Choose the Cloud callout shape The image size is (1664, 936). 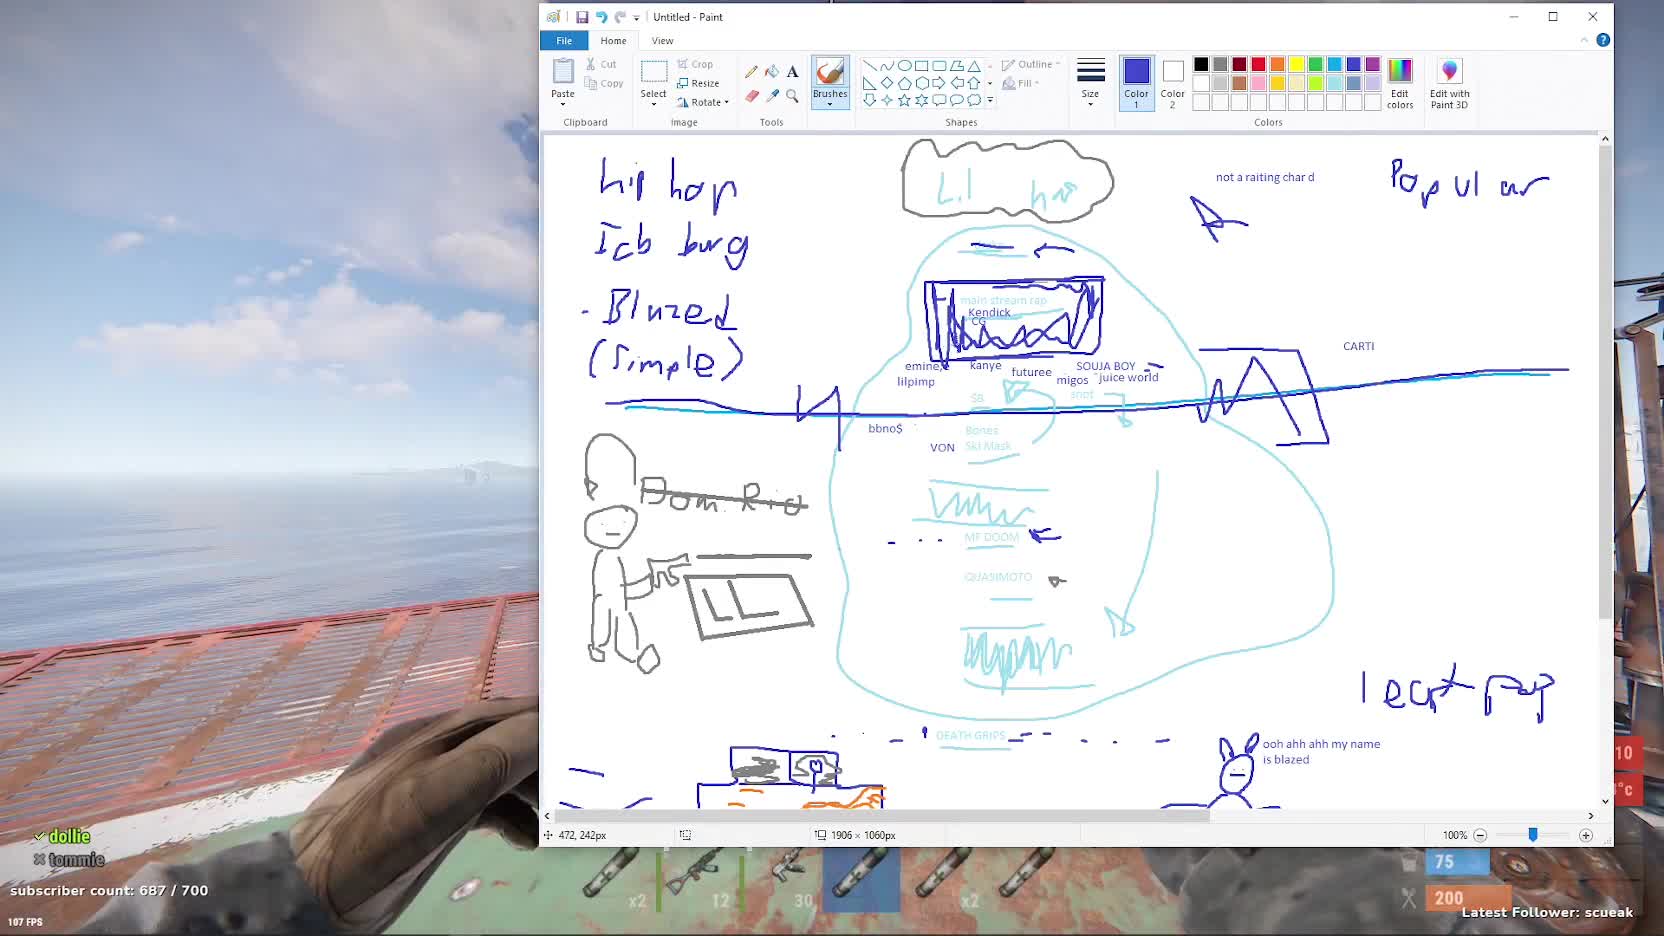974,100
